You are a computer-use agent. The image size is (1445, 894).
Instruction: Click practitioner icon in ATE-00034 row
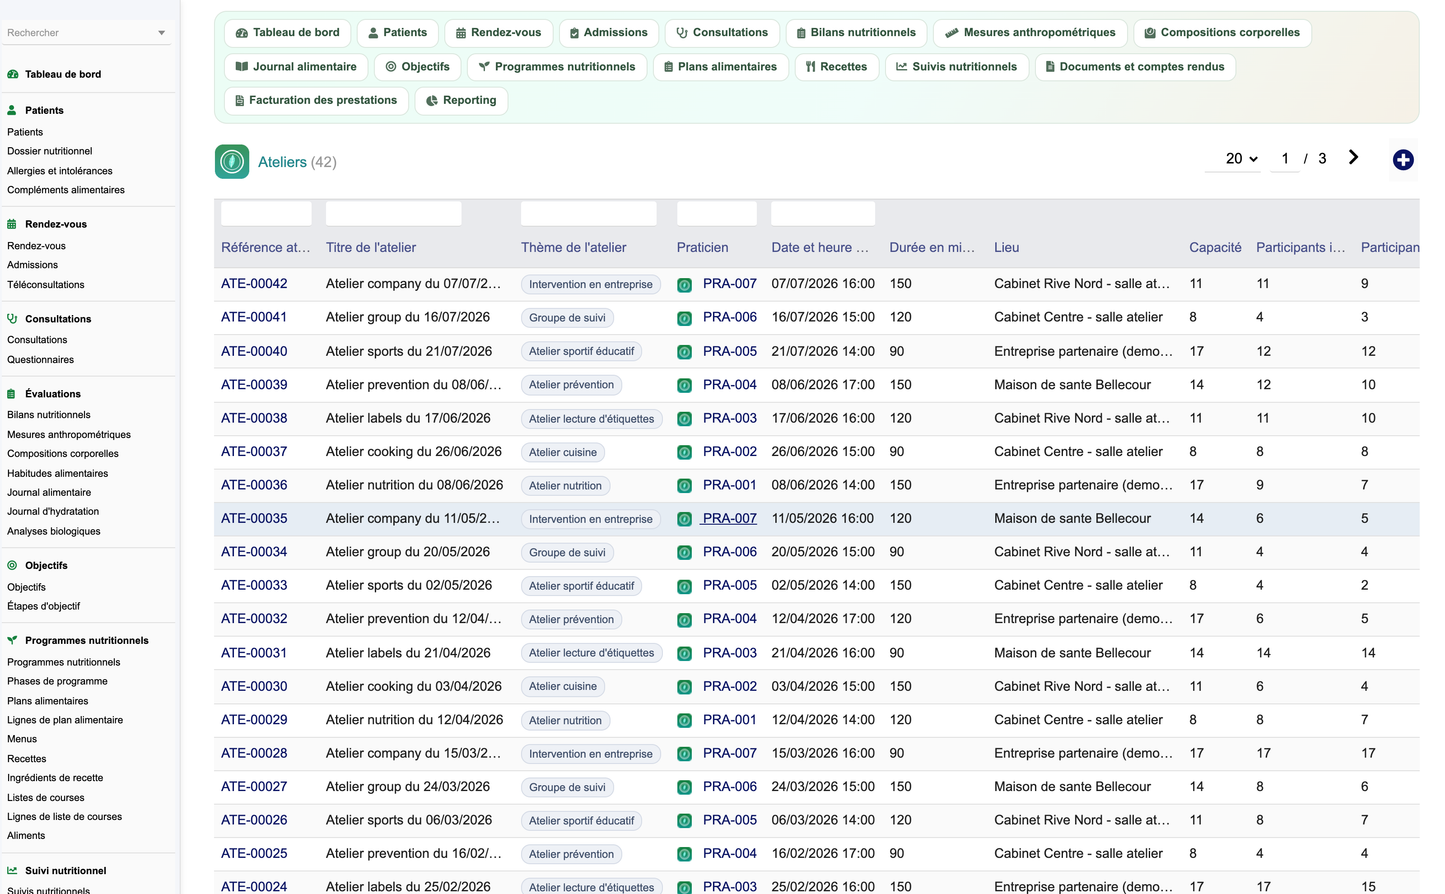pos(685,553)
